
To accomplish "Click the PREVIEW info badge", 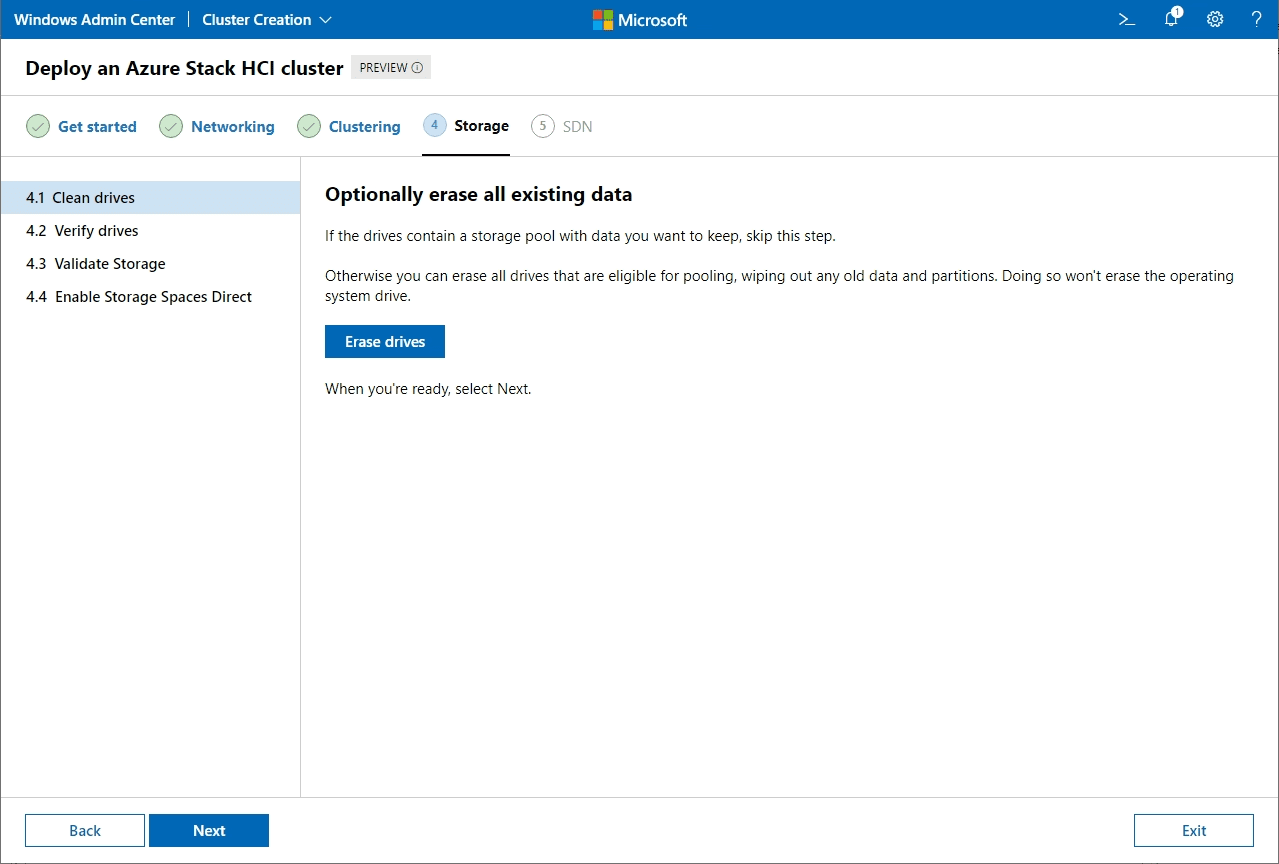I will 391,68.
